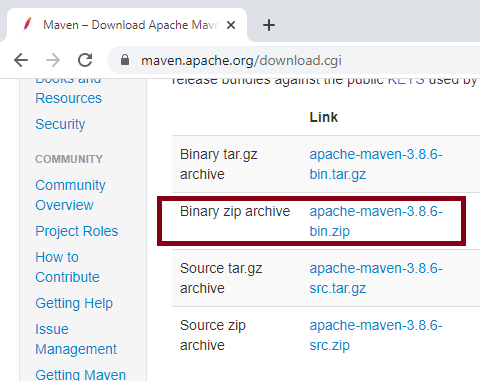Viewport: 480px width, 381px height.
Task: Go to Project Roles page
Action: 77,231
